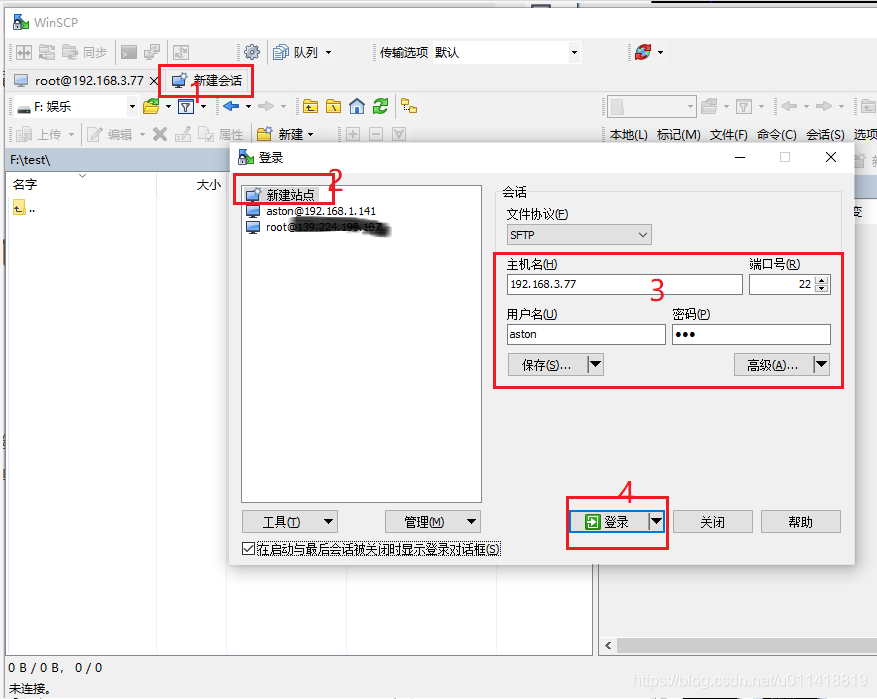The height and width of the screenshot is (699, 877).
Task: Increase the port number with up stepper
Action: (x=822, y=280)
